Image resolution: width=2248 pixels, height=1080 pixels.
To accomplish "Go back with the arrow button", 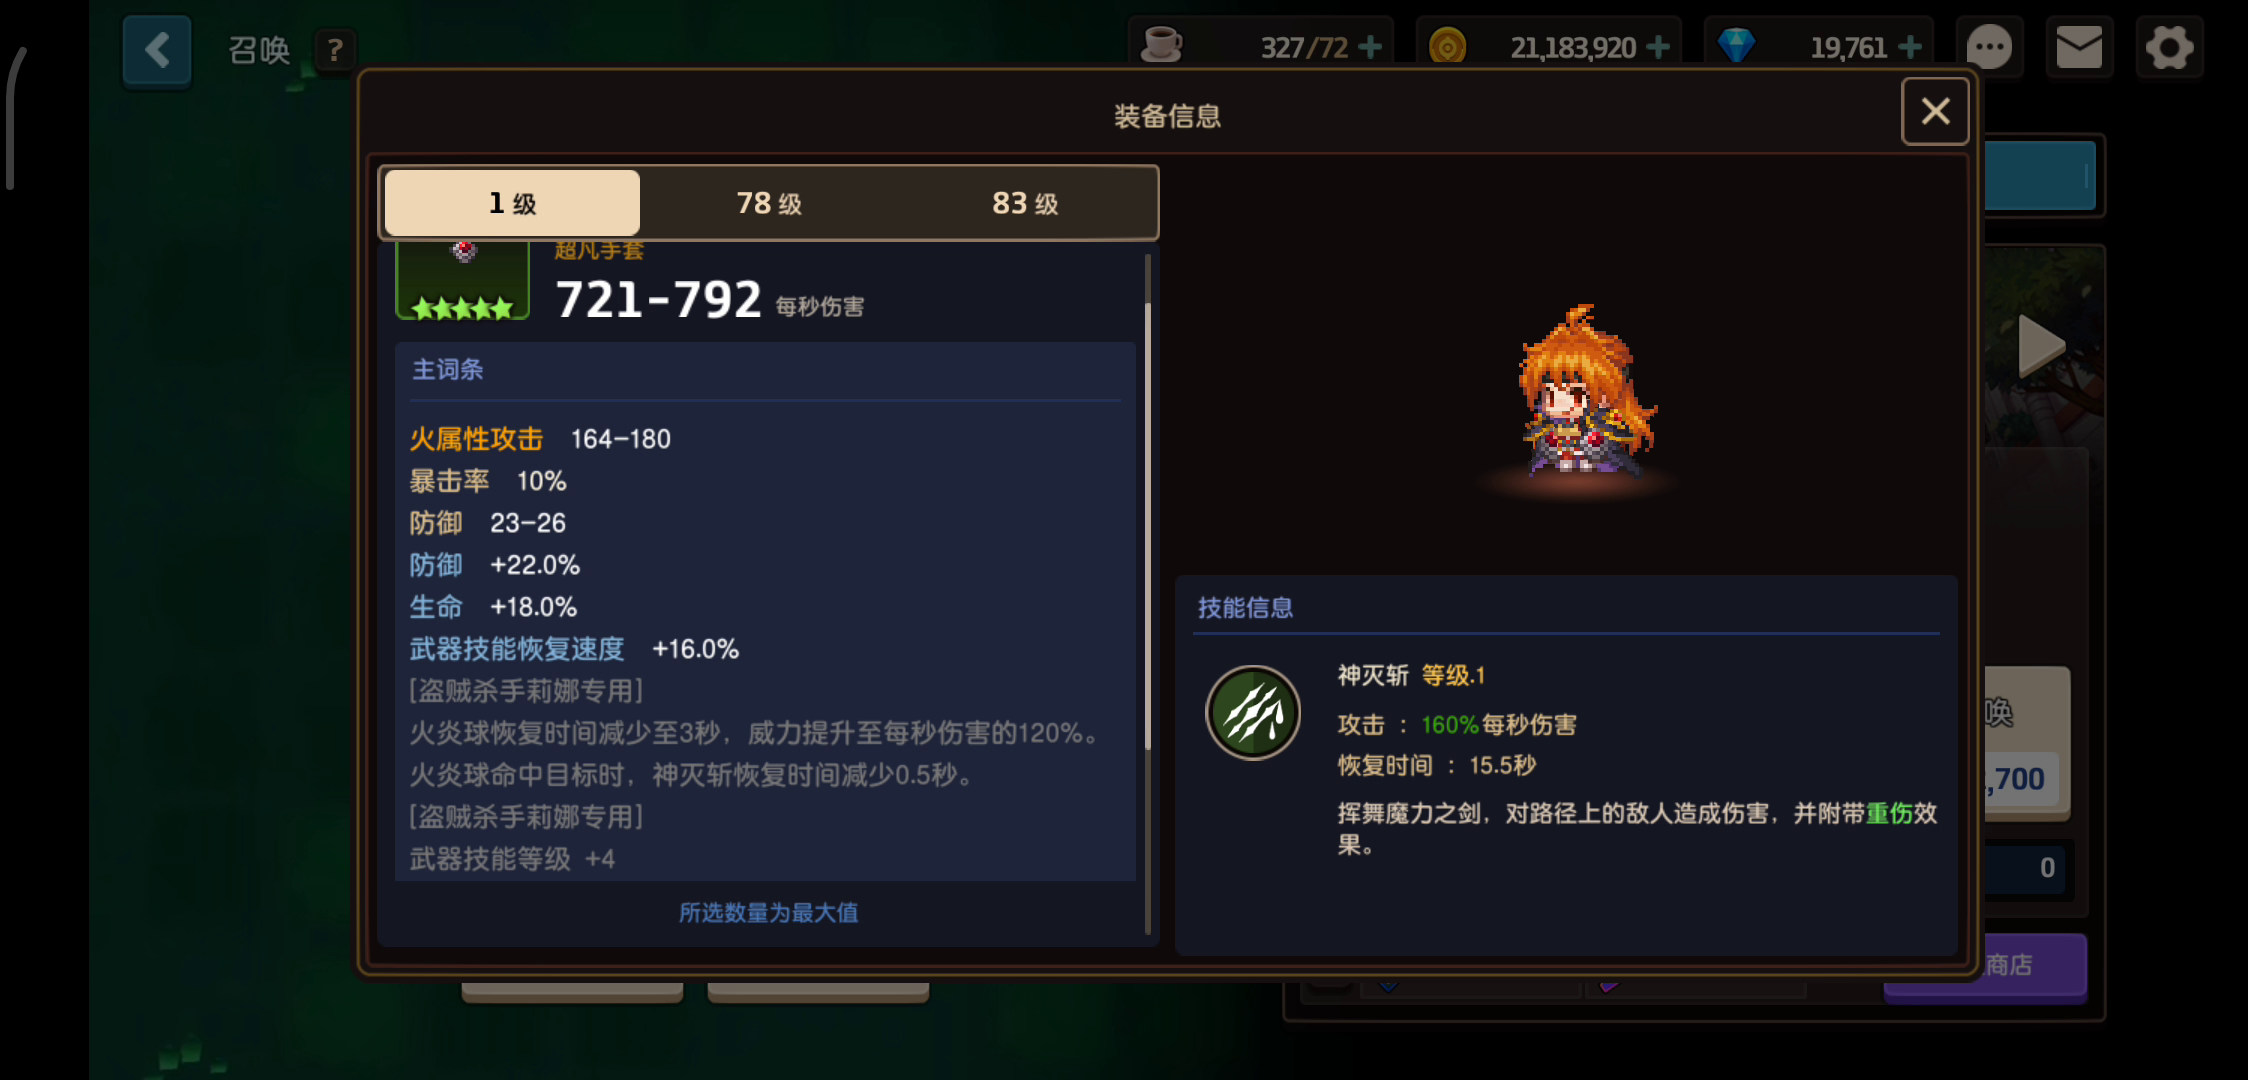I will coord(157,50).
